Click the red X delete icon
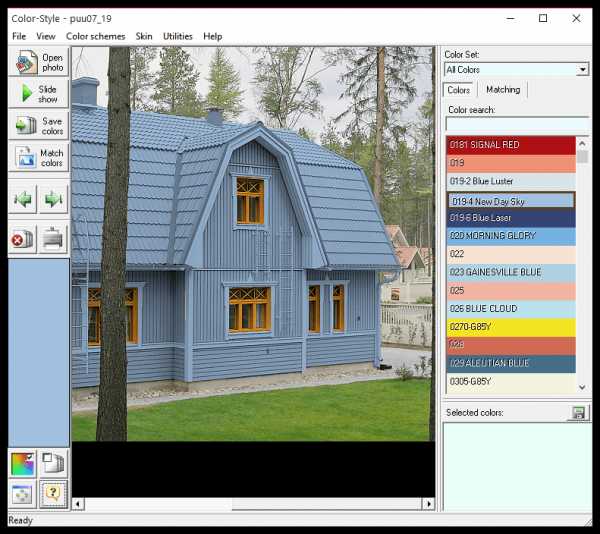The height and width of the screenshot is (534, 600). [x=24, y=239]
